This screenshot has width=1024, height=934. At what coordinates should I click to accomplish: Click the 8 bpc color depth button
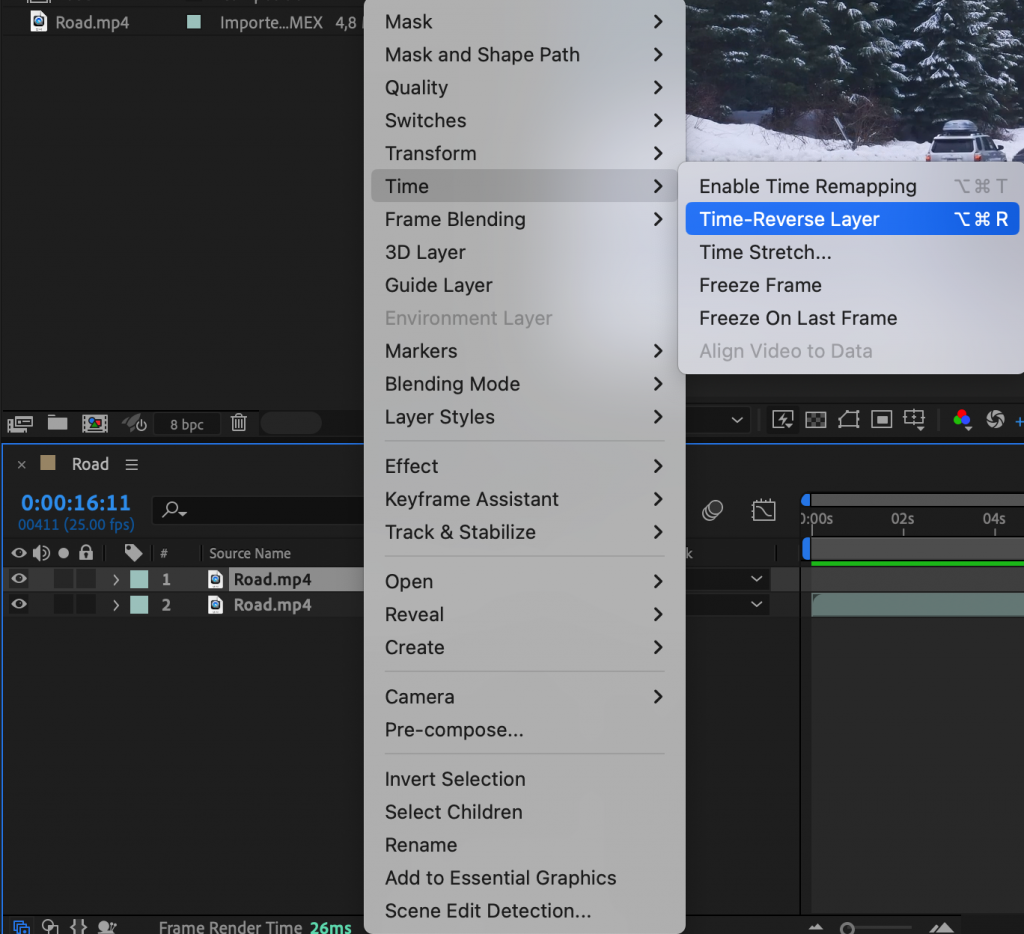187,424
